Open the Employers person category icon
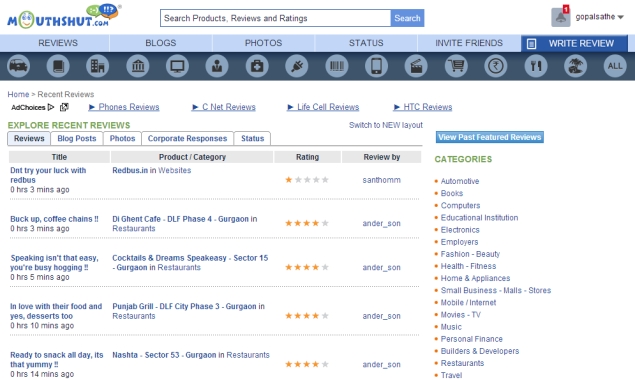The height and width of the screenshot is (380, 635). pyautogui.click(x=217, y=66)
